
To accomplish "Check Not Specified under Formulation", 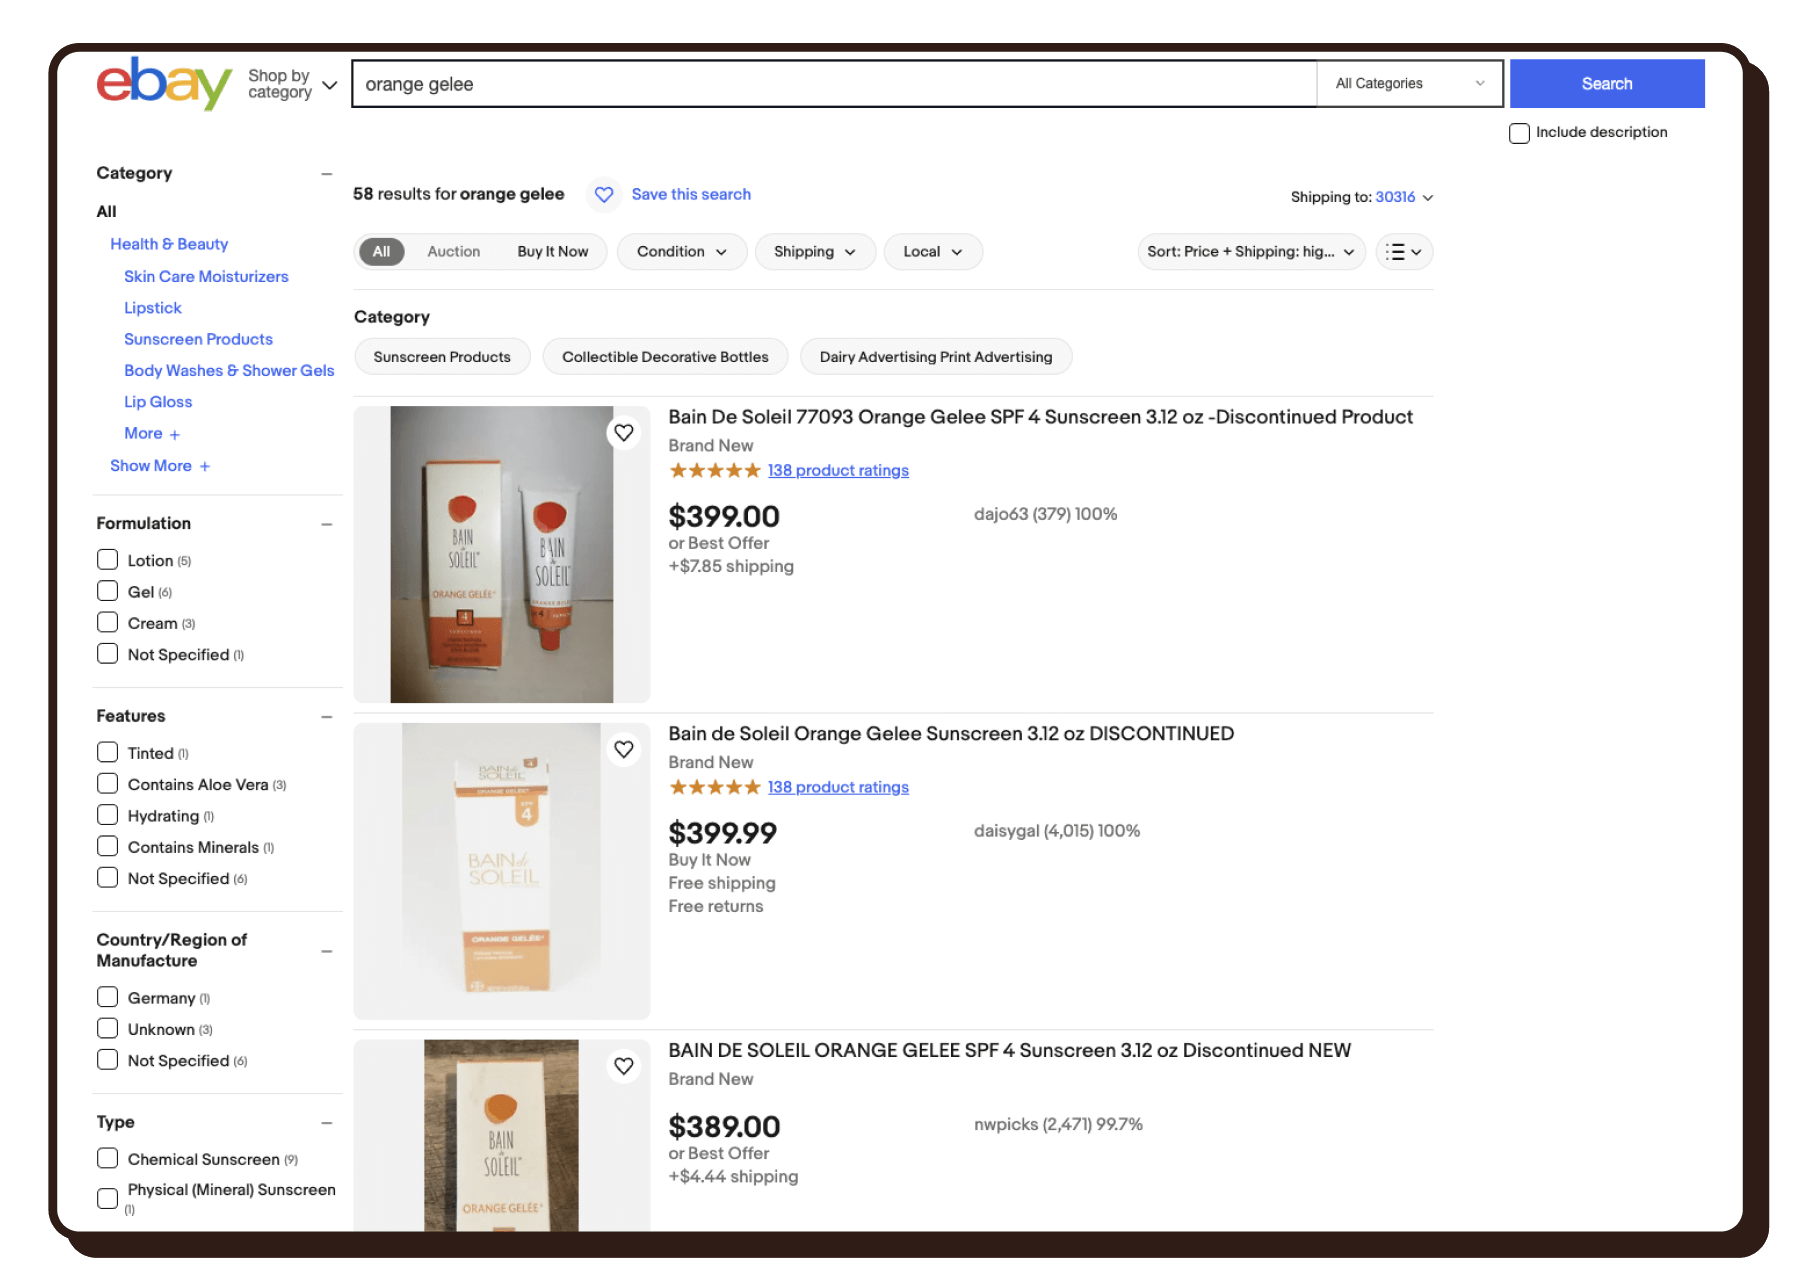I will tap(107, 654).
